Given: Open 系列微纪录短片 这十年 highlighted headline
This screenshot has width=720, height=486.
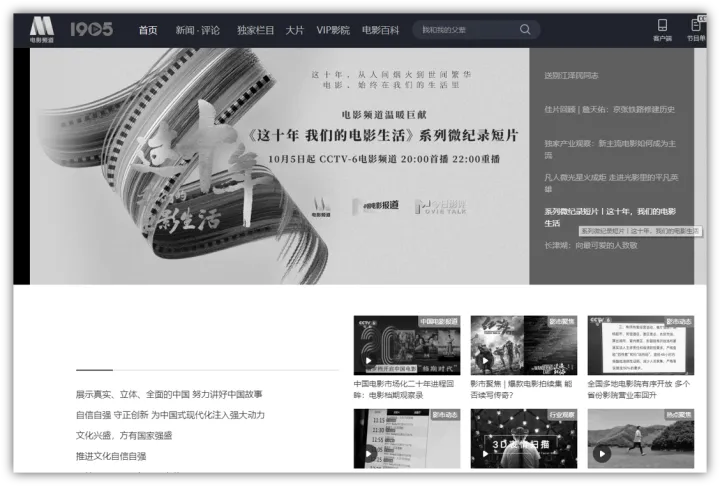Looking at the screenshot, I should [610, 217].
